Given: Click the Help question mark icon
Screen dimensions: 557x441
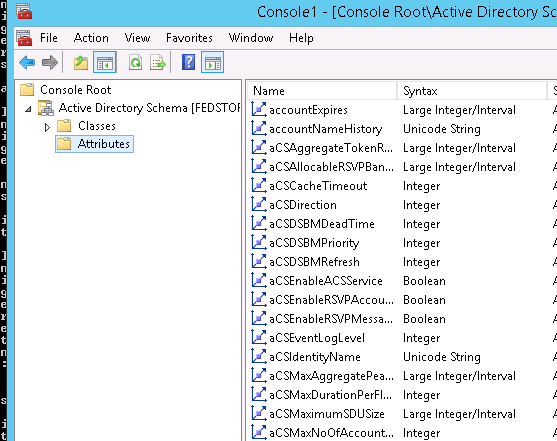Looking at the screenshot, I should (188, 62).
